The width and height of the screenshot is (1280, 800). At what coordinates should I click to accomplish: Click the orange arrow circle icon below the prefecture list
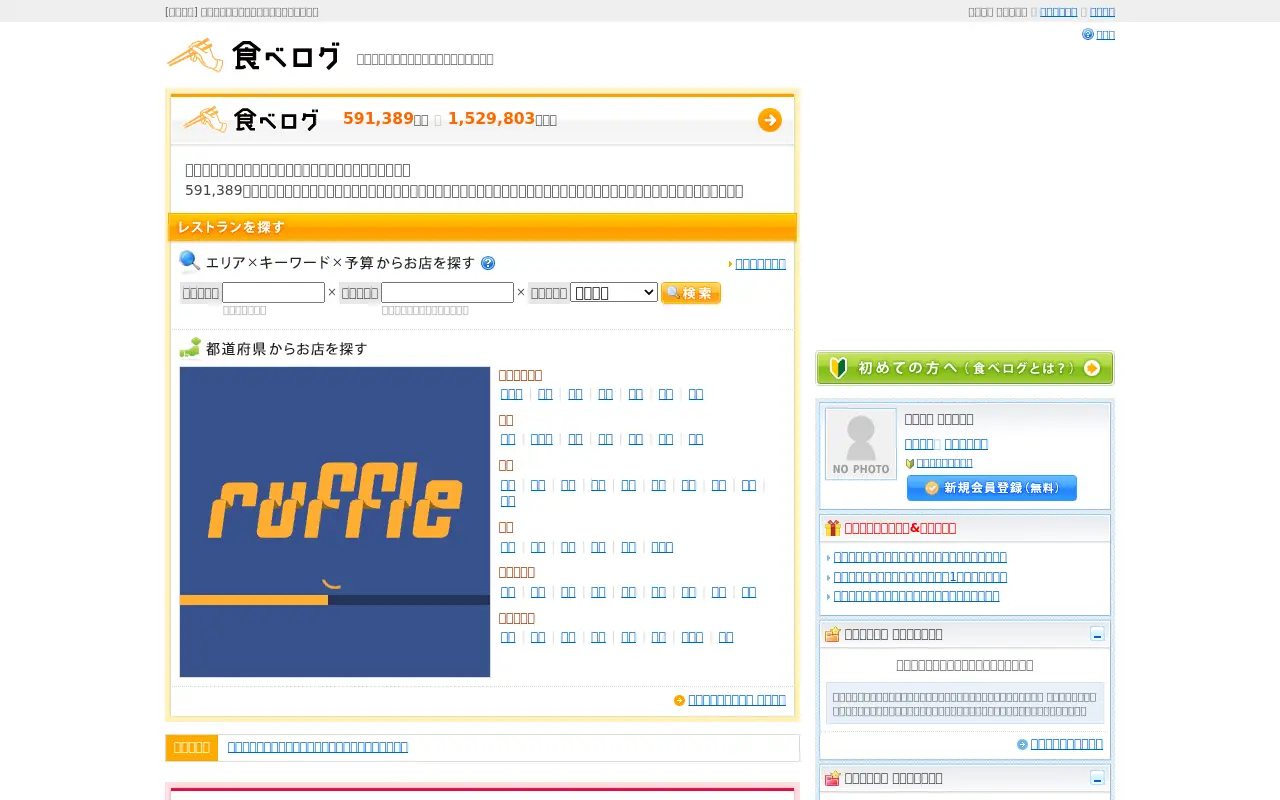click(x=680, y=700)
